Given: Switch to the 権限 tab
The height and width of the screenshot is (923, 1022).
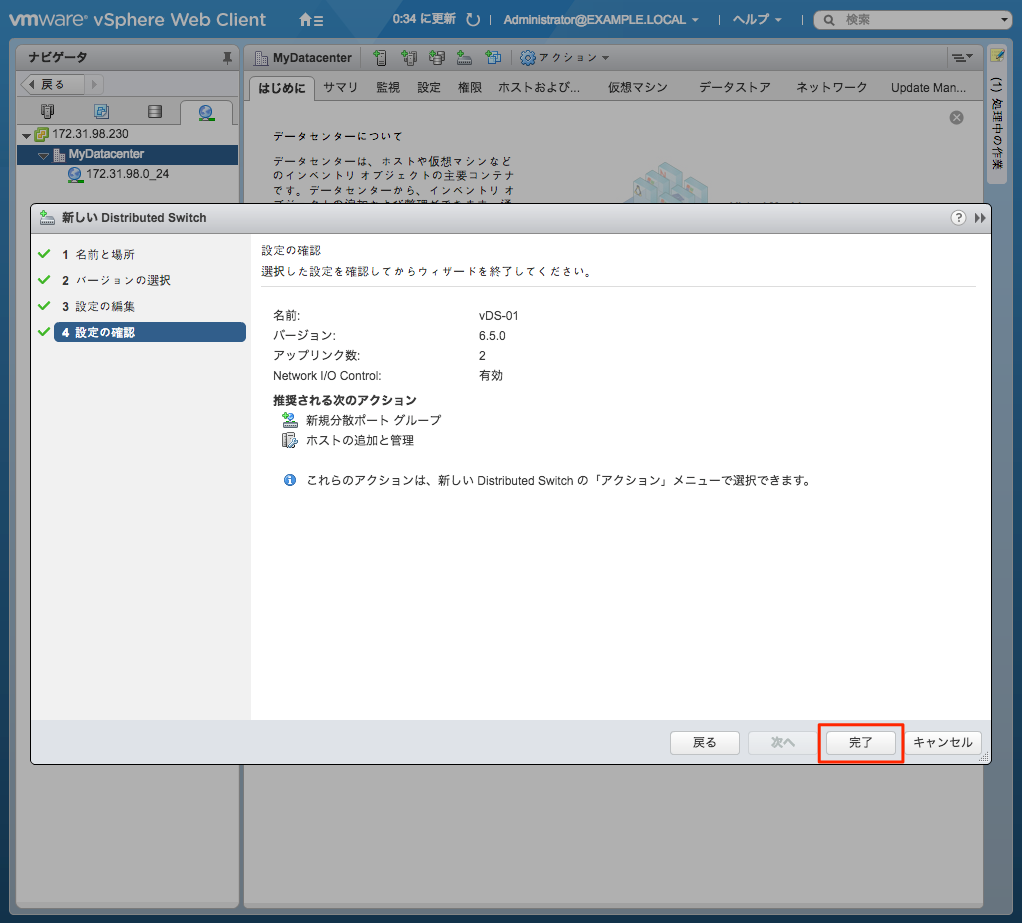Looking at the screenshot, I should pyautogui.click(x=470, y=88).
